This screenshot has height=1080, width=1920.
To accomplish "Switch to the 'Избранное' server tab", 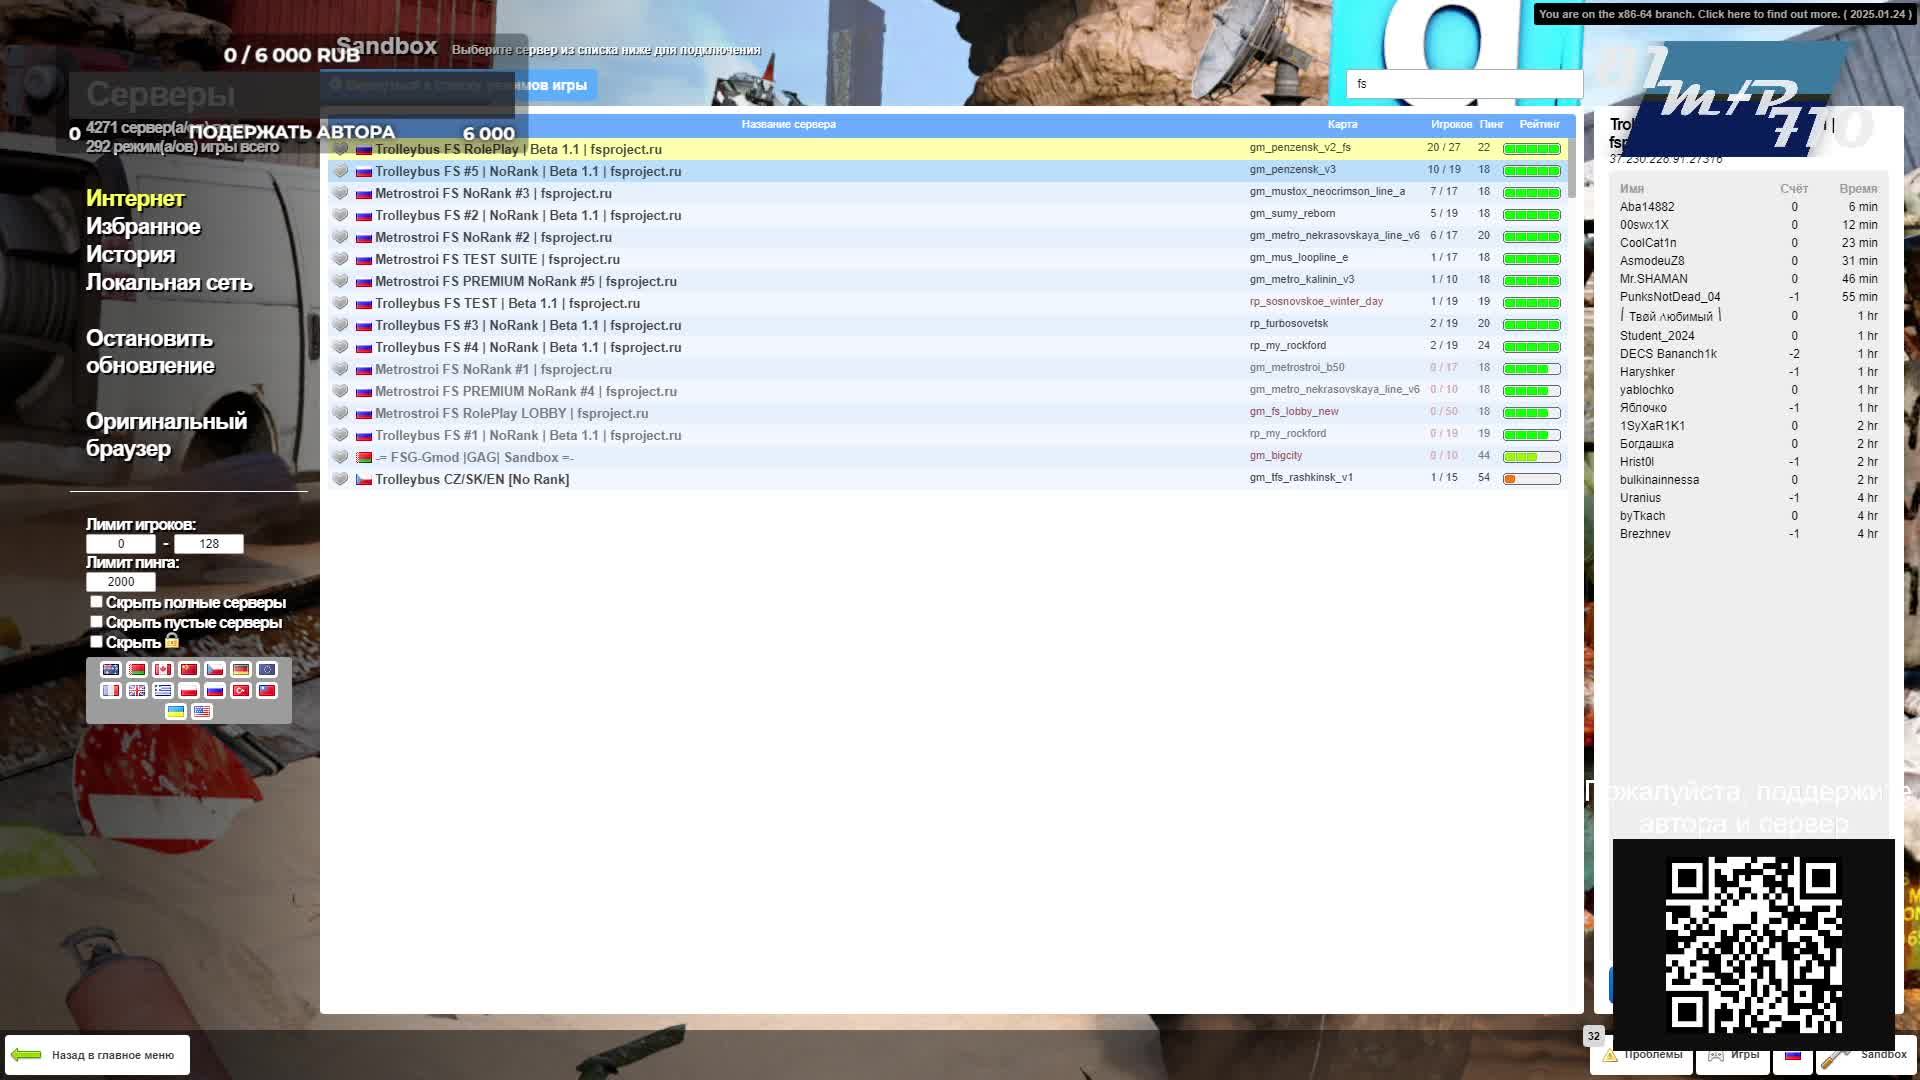I will coord(143,227).
